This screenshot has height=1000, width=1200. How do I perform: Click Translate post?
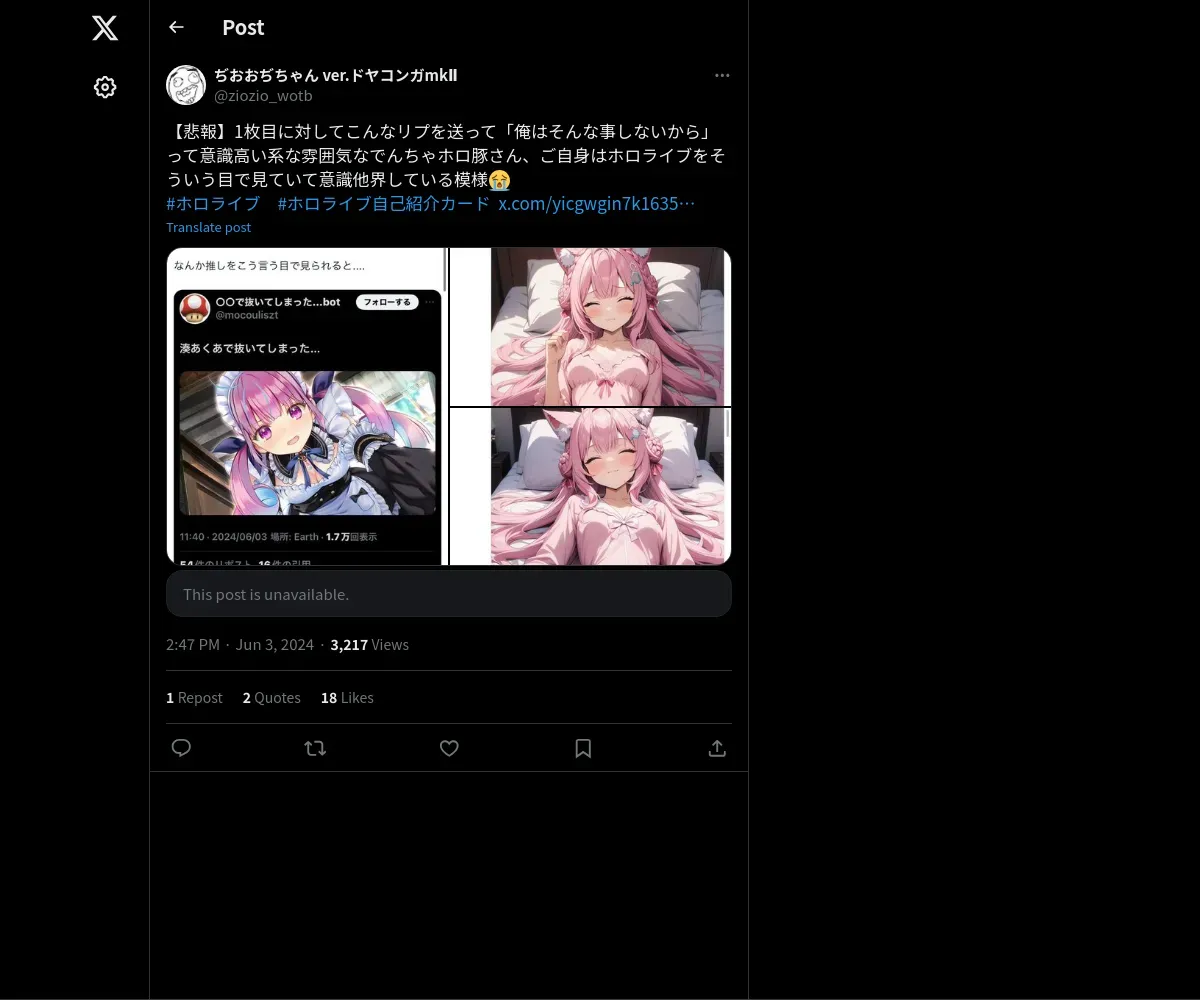click(208, 227)
